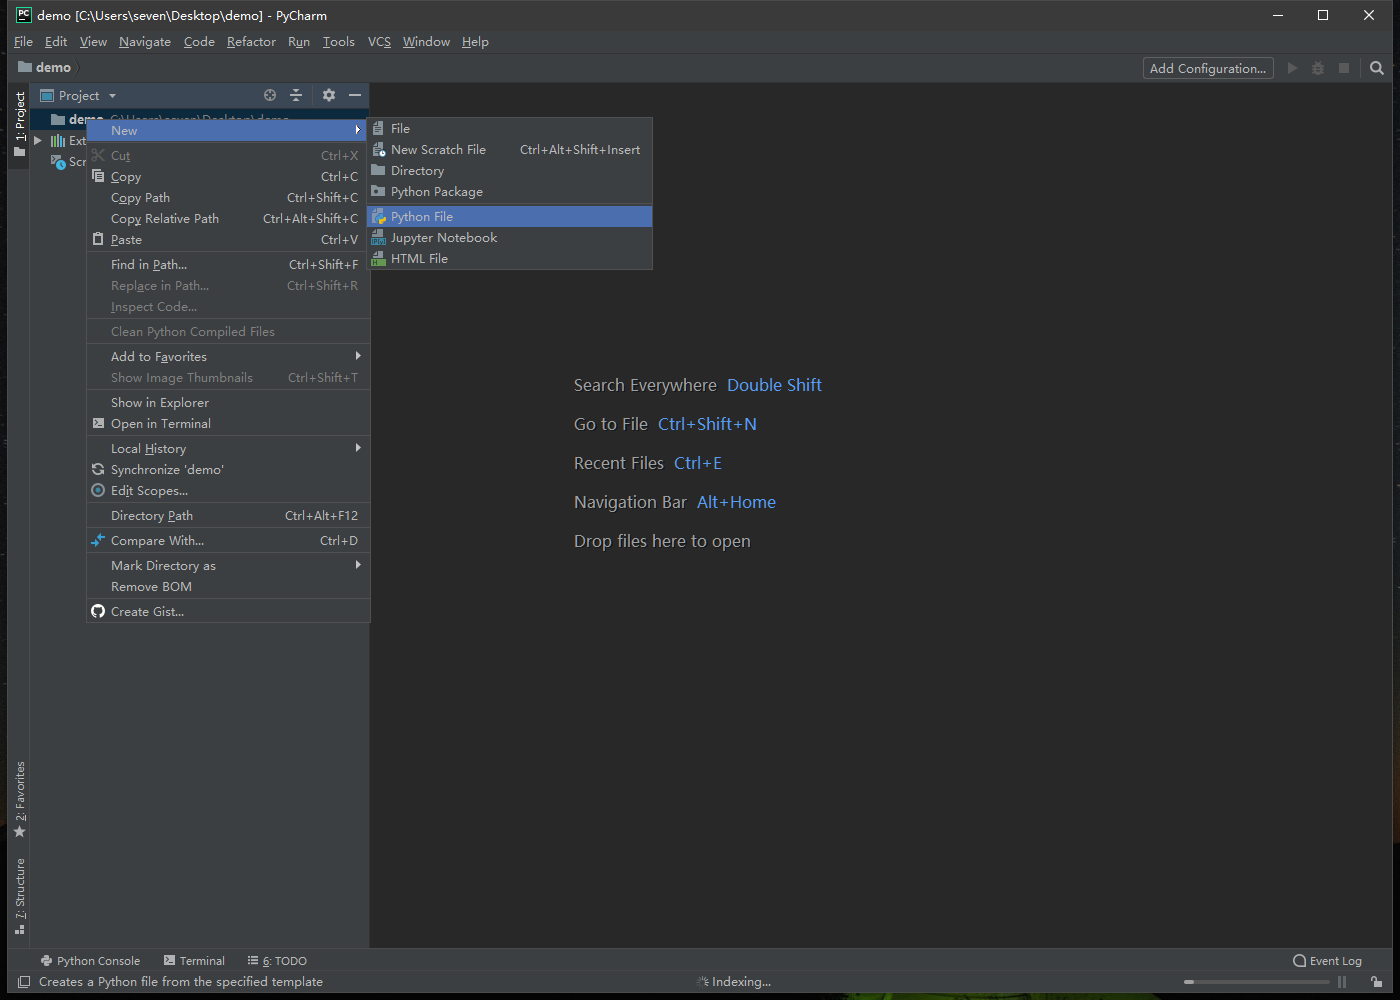This screenshot has width=1400, height=1000.
Task: Click the HTML File icon in submenu
Action: 379,259
